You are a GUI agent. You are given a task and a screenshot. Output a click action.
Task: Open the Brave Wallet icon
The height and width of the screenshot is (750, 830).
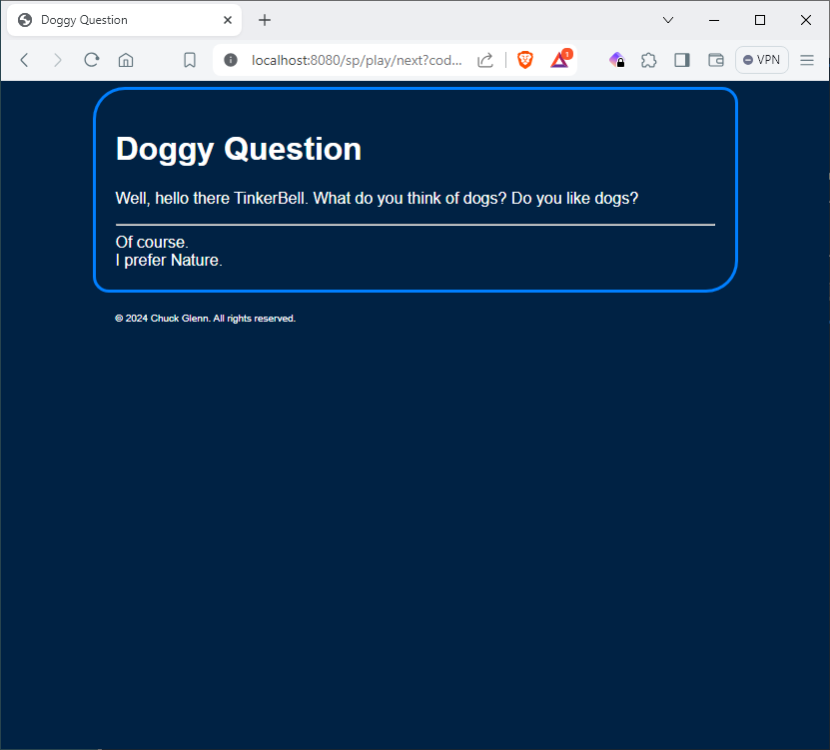point(716,60)
